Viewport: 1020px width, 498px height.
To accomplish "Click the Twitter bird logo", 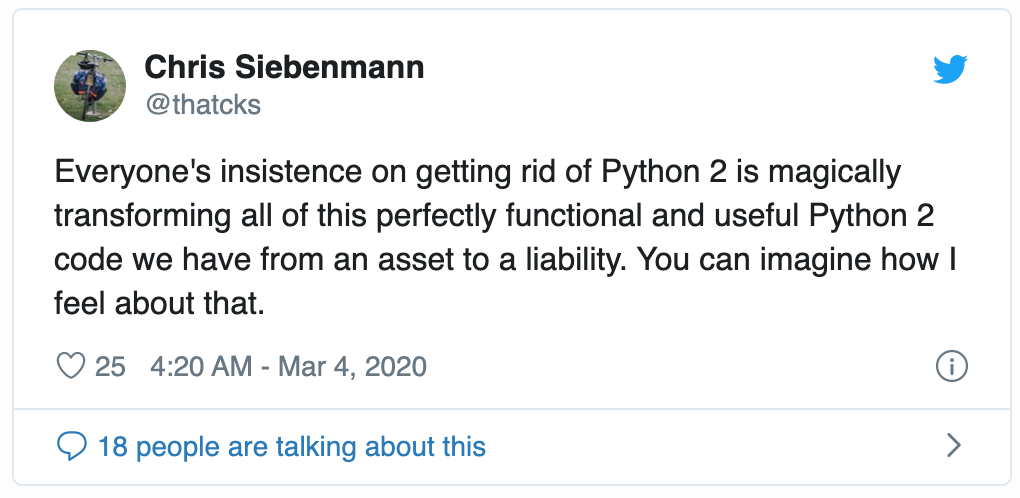I will coord(949,69).
